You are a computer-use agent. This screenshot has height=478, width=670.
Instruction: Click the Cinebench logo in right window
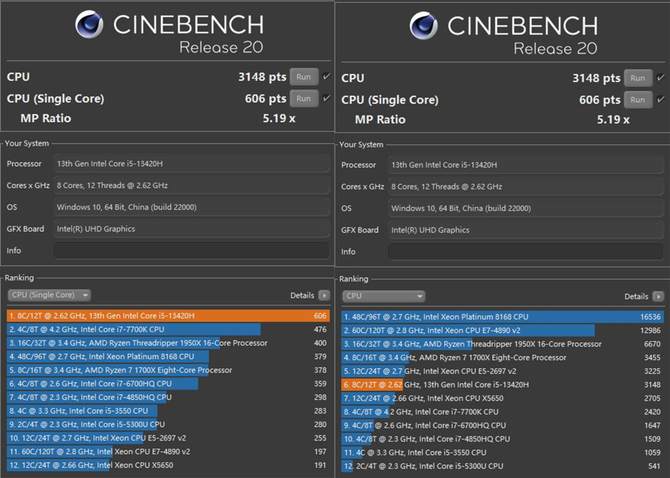pyautogui.click(x=423, y=25)
